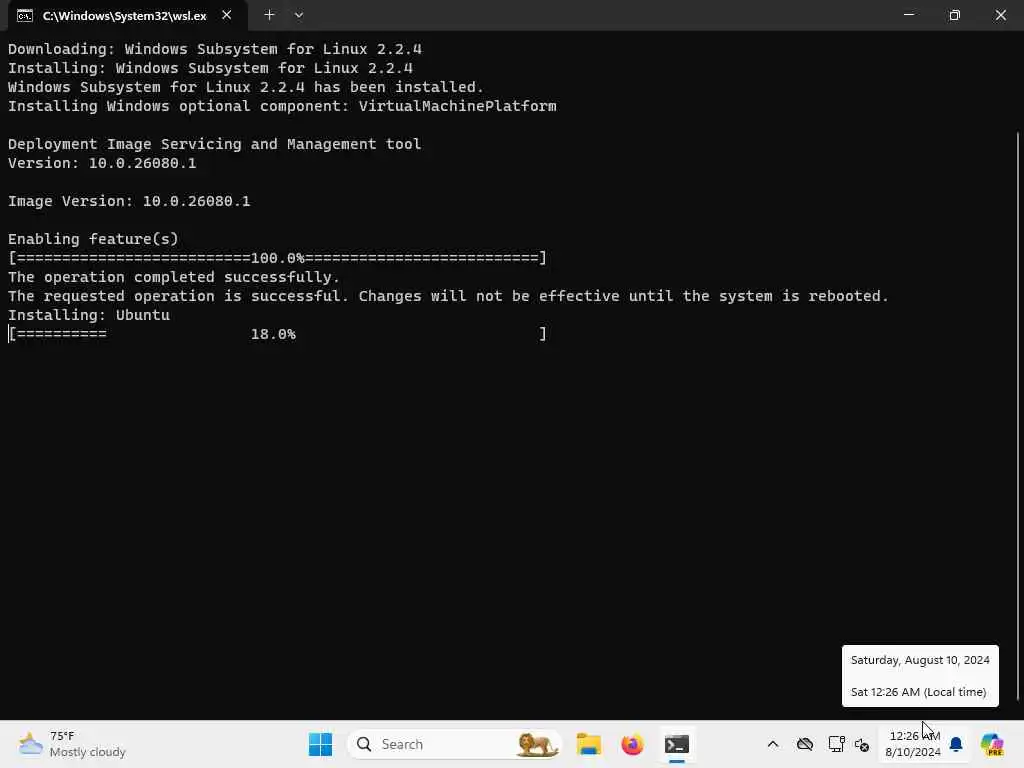Click 'Linux 2.2.4 has been installed.' line
1024x768 pixels.
(246, 87)
